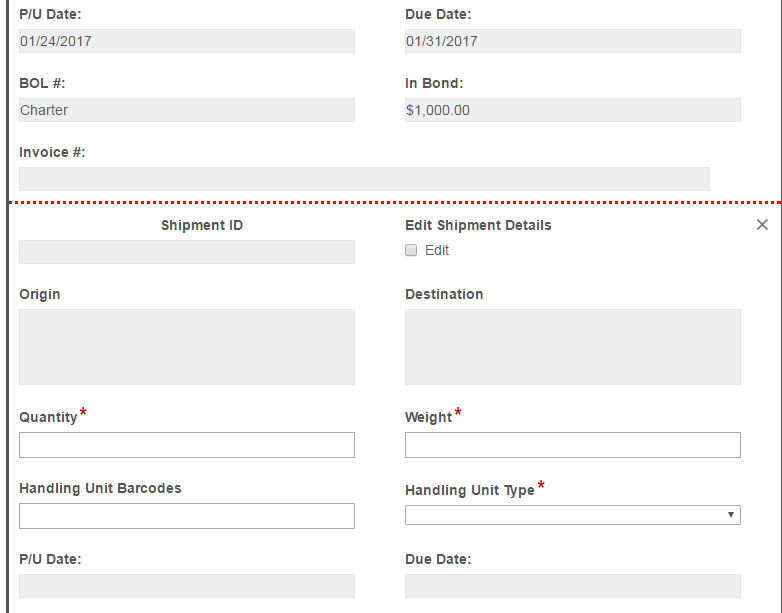The width and height of the screenshot is (782, 613).
Task: Click the Invoice # field
Action: pyautogui.click(x=364, y=179)
